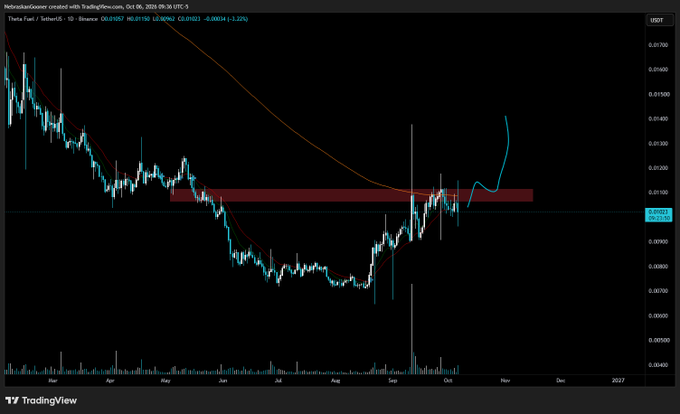Click the open value O0.01057
The height and width of the screenshot is (414, 680).
point(112,19)
